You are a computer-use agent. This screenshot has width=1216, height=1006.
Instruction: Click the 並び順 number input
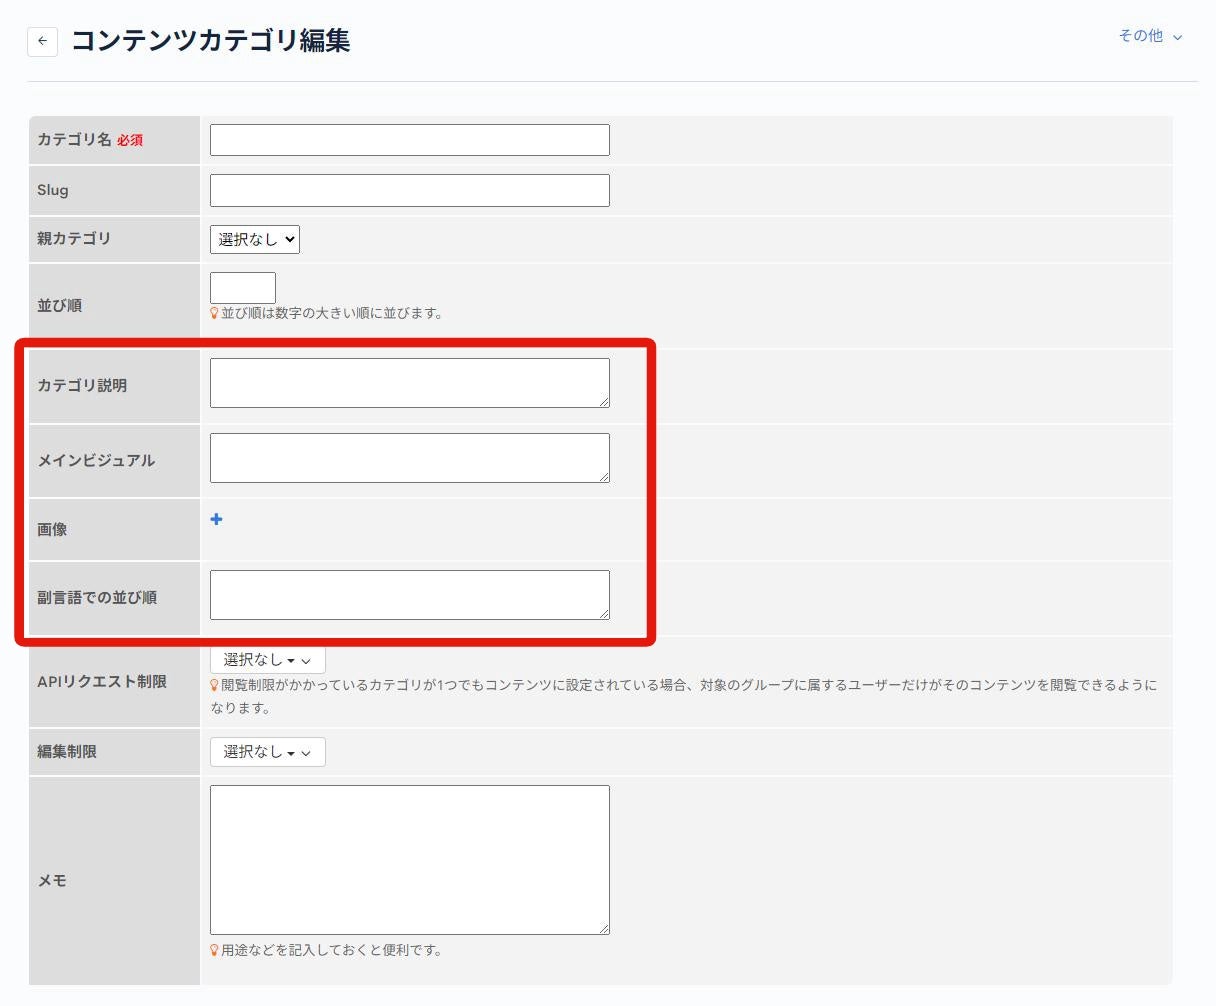pyautogui.click(x=241, y=287)
